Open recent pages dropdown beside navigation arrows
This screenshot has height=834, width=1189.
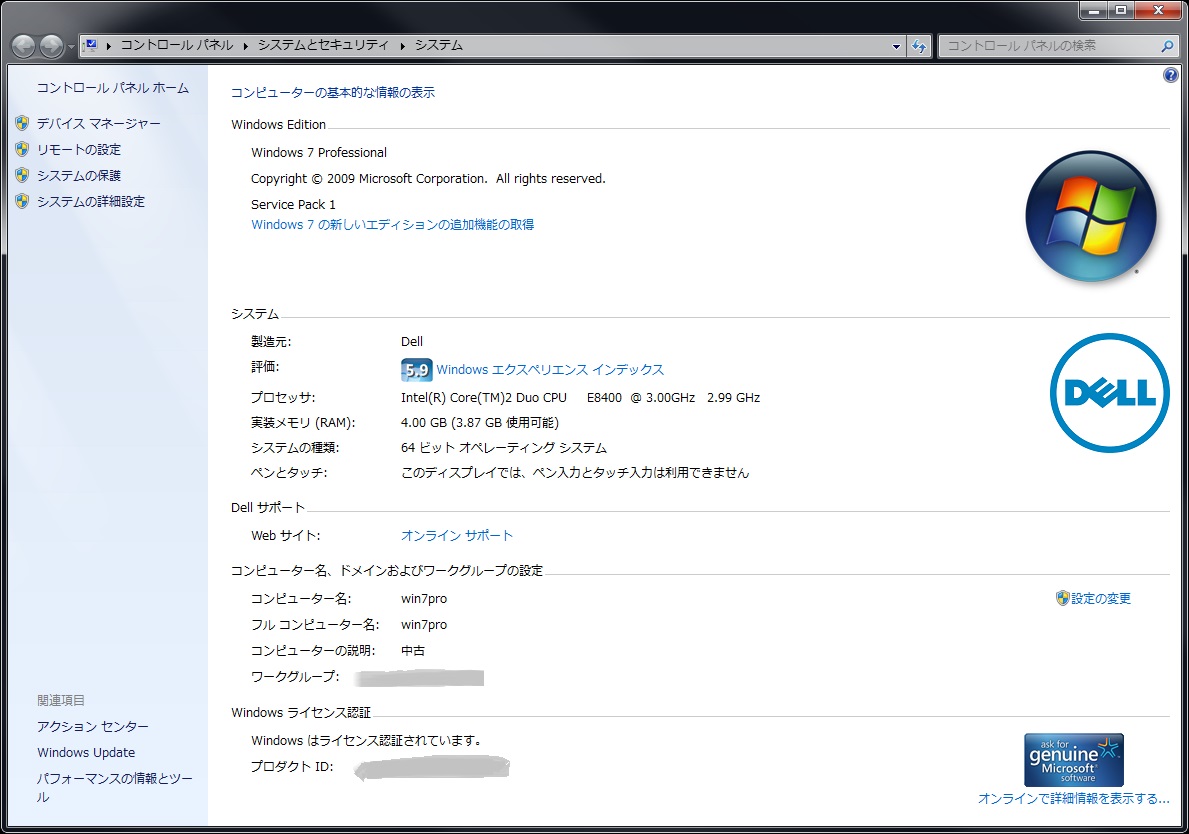(71, 47)
